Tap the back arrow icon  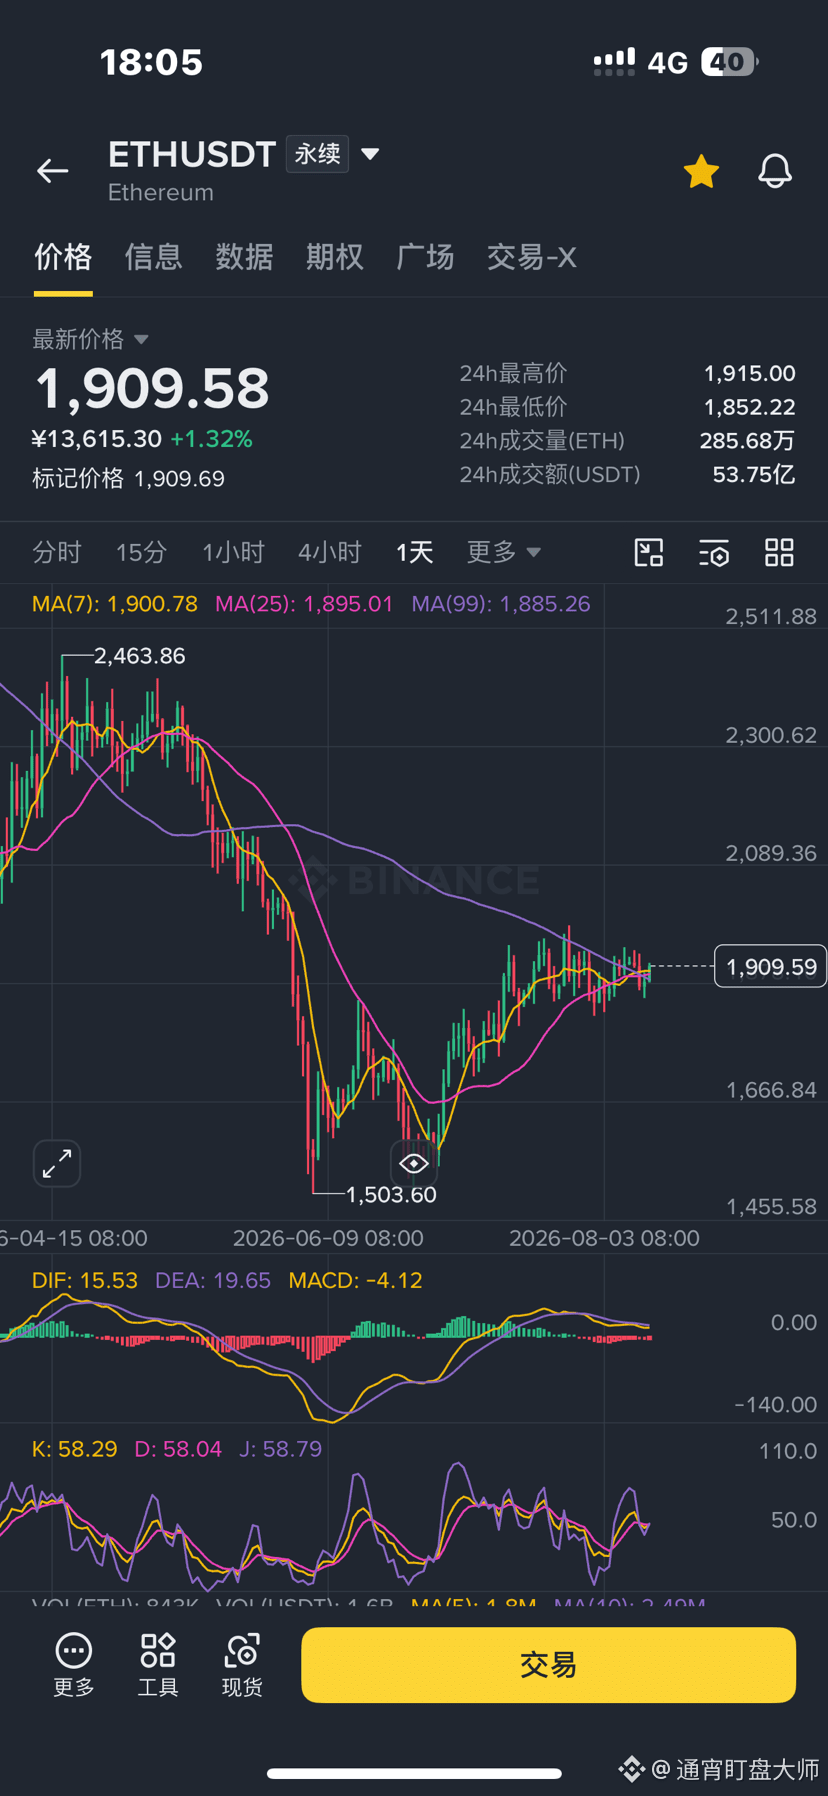(53, 171)
